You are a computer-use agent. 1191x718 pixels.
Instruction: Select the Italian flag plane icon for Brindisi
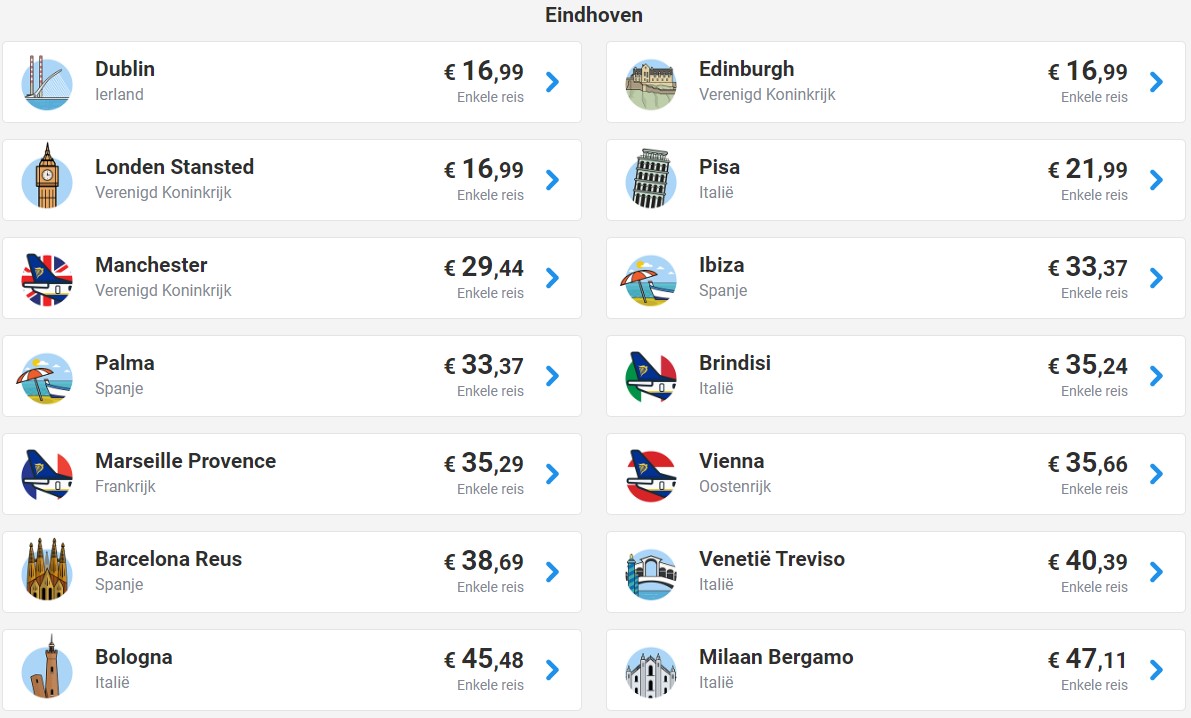(651, 377)
